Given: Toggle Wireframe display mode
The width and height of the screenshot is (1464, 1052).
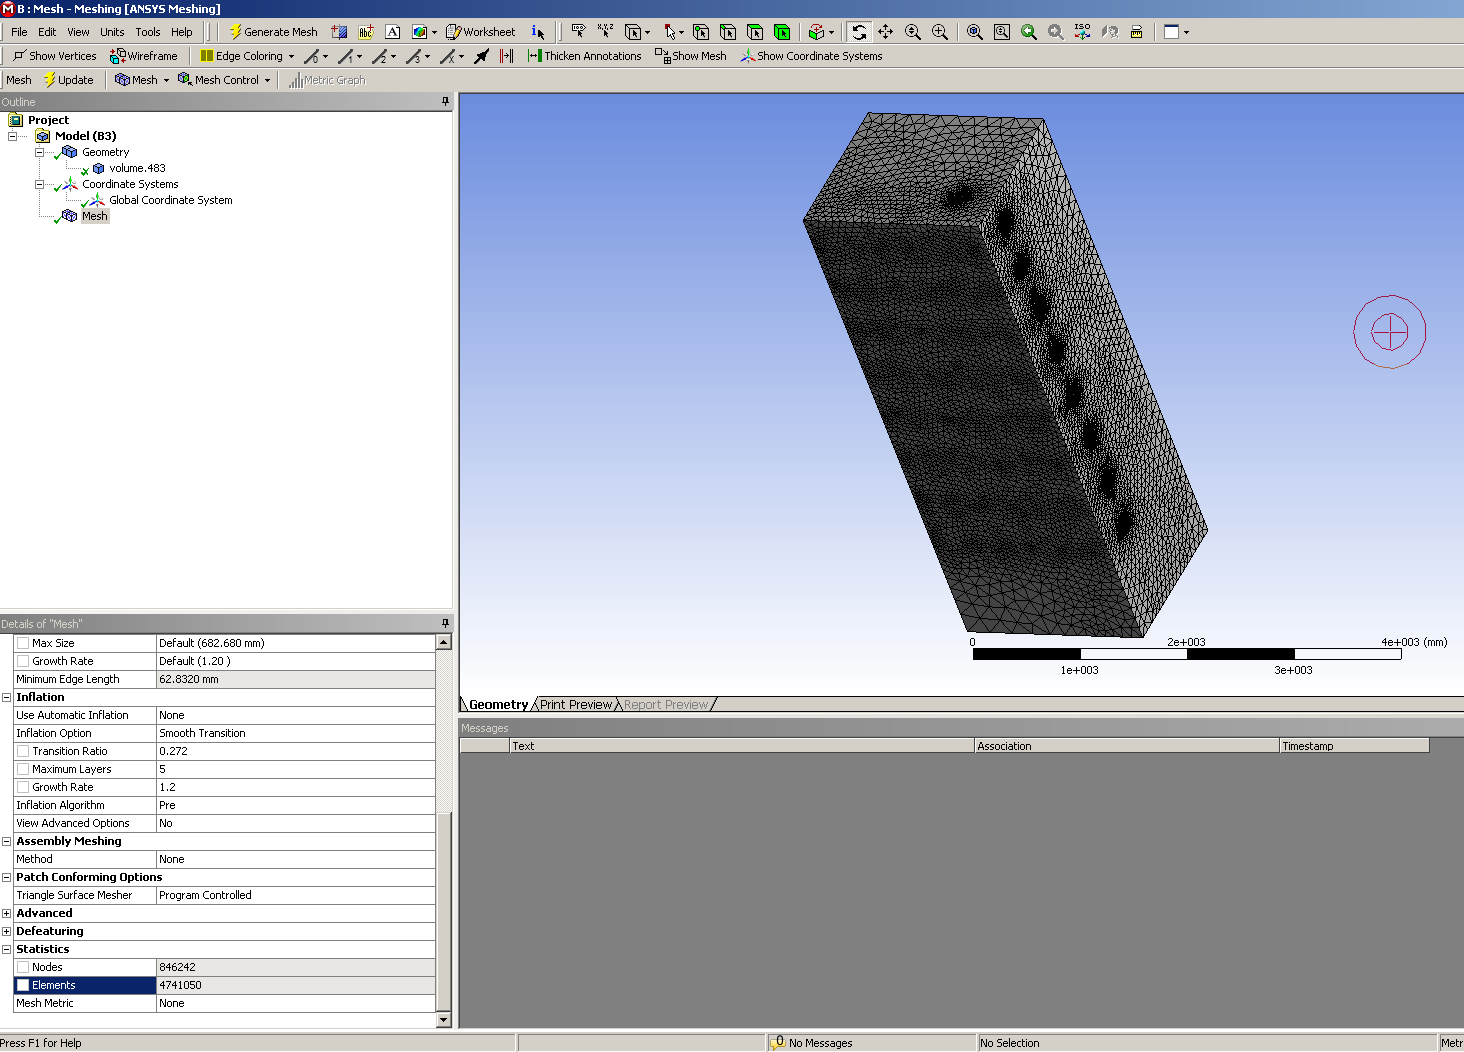Looking at the screenshot, I should 144,56.
